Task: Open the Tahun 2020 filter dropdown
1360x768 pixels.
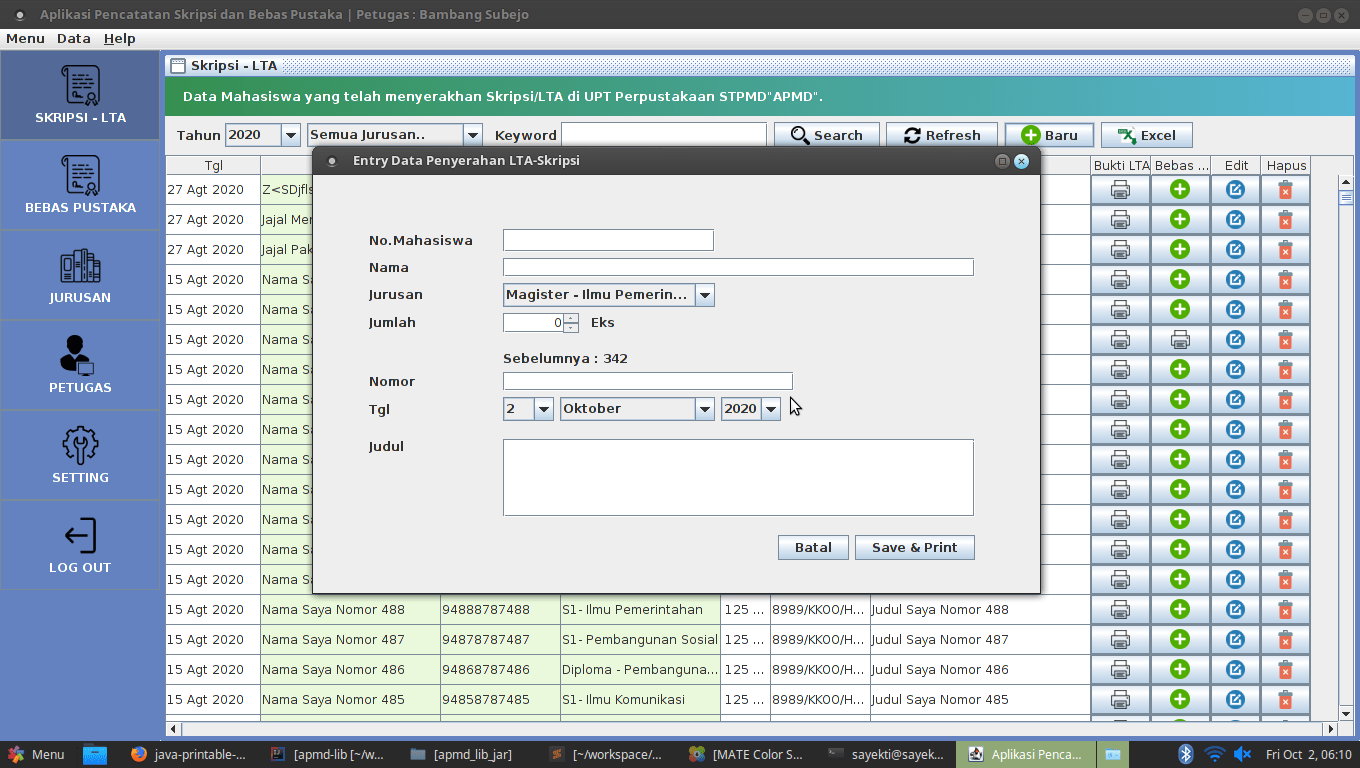Action: (290, 135)
